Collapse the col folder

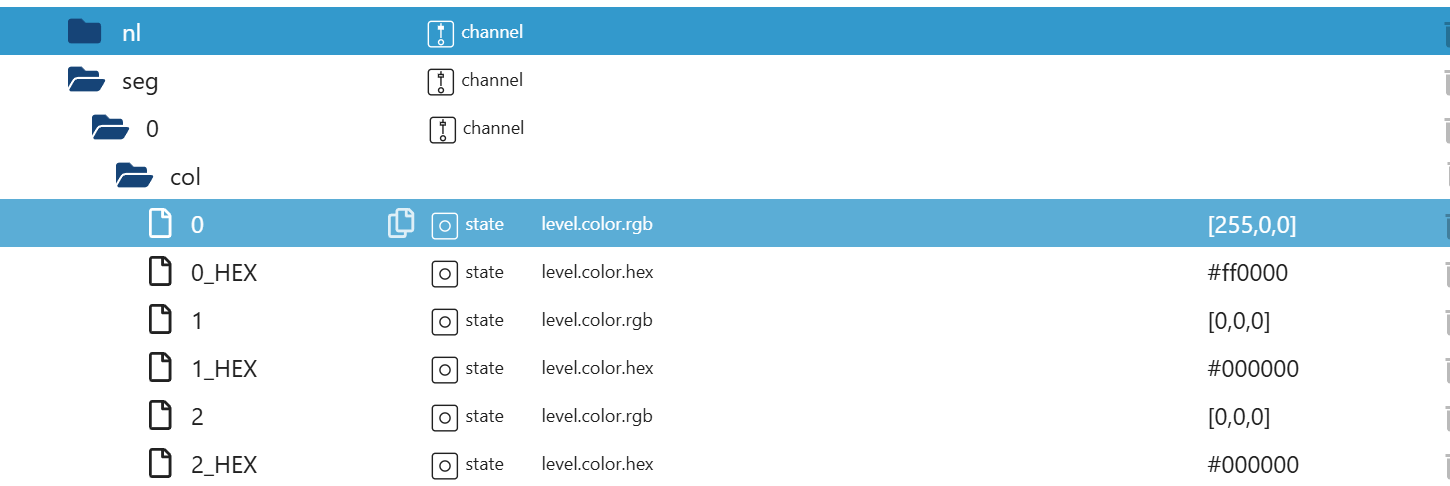[134, 176]
